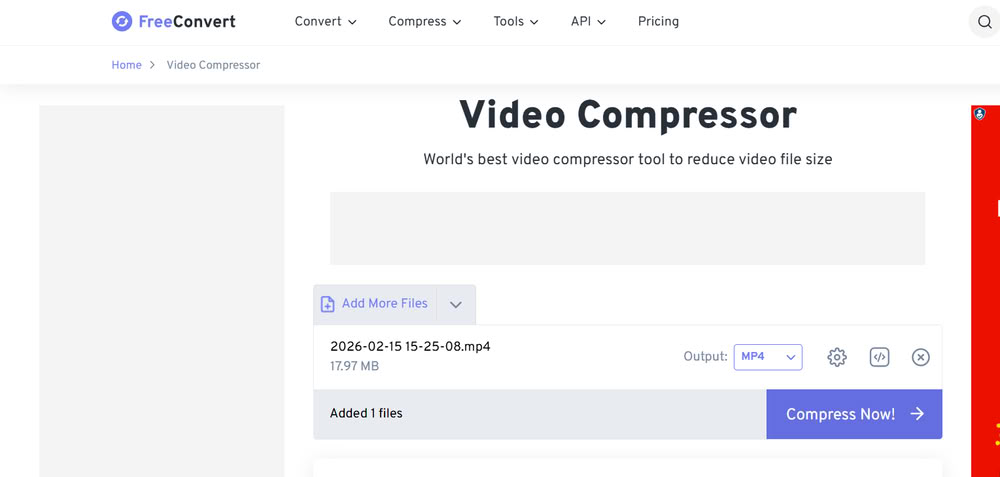Viewport: 1000px width, 477px height.
Task: Open advanced settings gear for the file
Action: point(837,357)
